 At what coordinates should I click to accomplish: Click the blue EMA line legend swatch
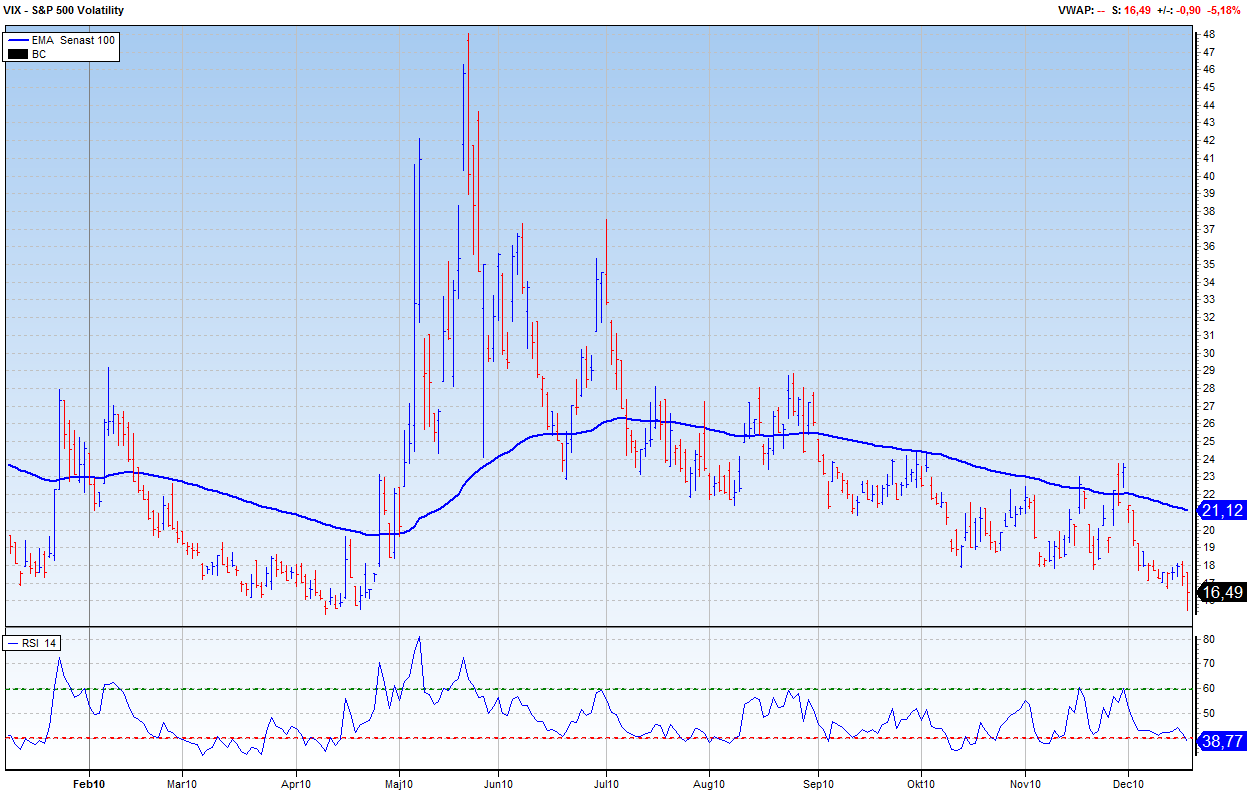point(18,40)
